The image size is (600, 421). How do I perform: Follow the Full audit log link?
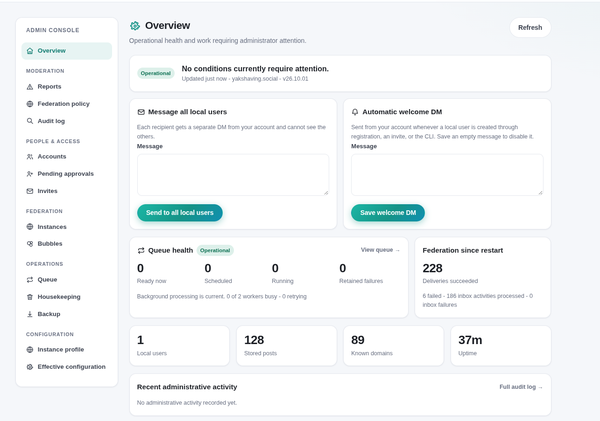pos(521,387)
